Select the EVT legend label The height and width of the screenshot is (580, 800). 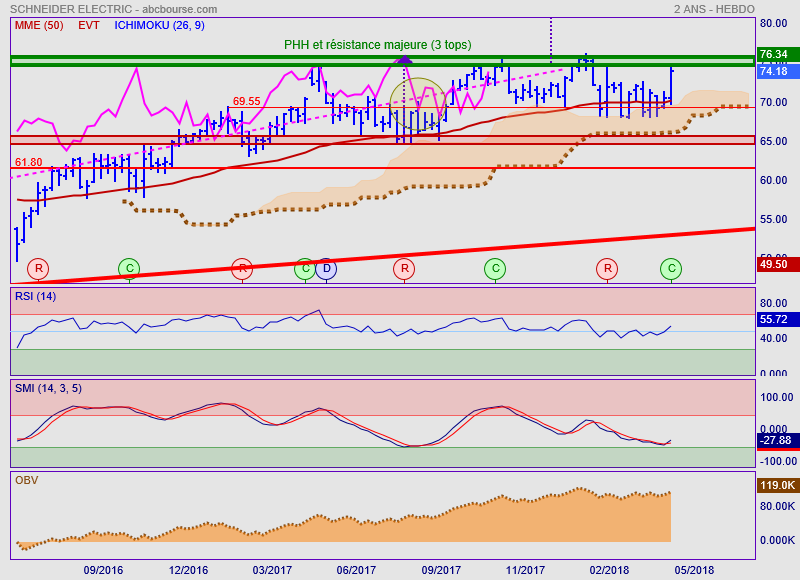pyautogui.click(x=89, y=25)
